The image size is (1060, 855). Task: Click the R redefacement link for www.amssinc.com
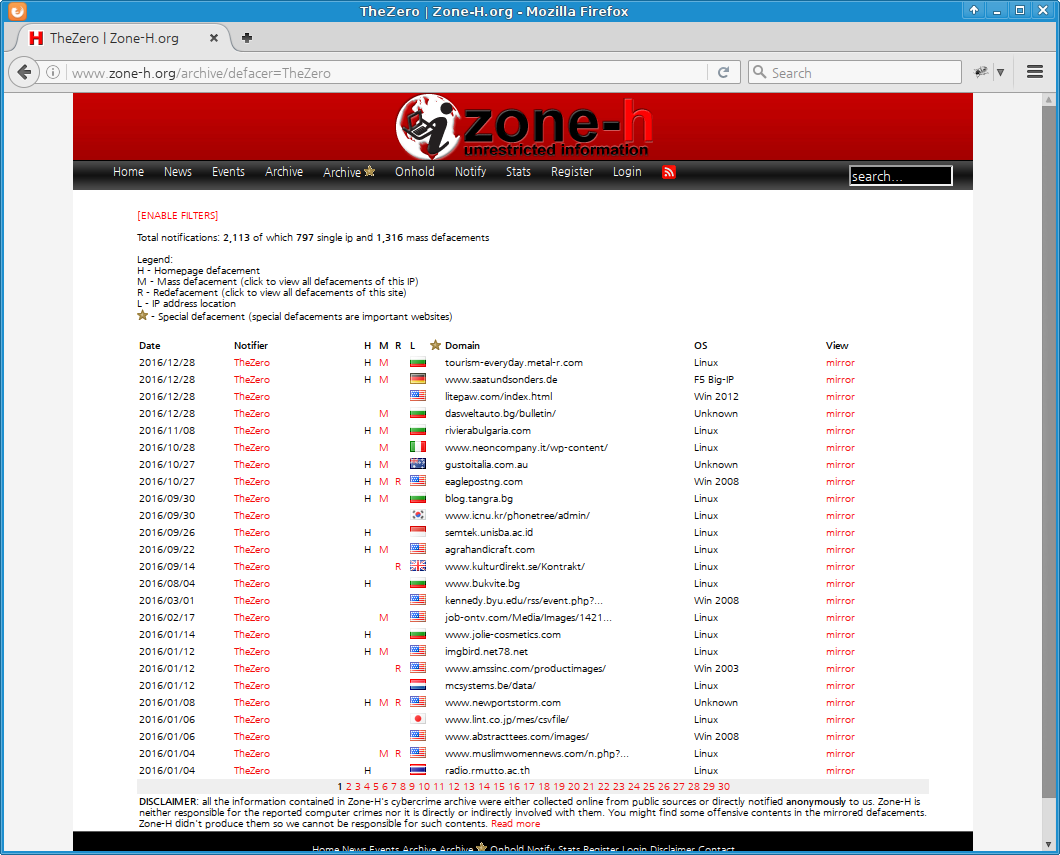(398, 668)
